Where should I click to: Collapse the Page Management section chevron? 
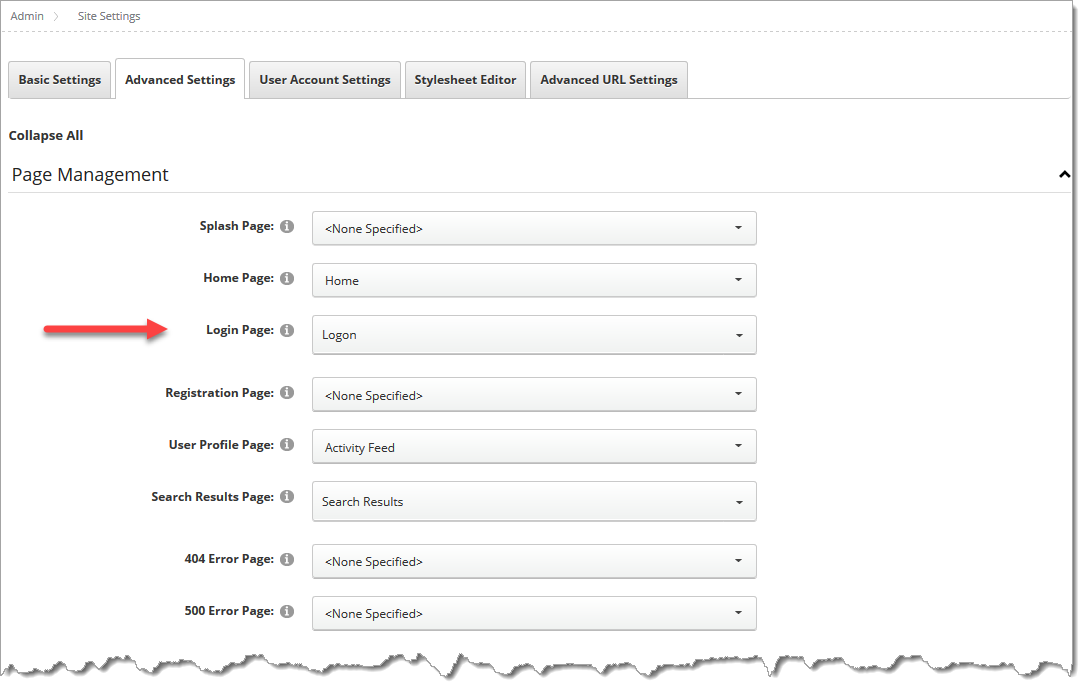pyautogui.click(x=1064, y=173)
